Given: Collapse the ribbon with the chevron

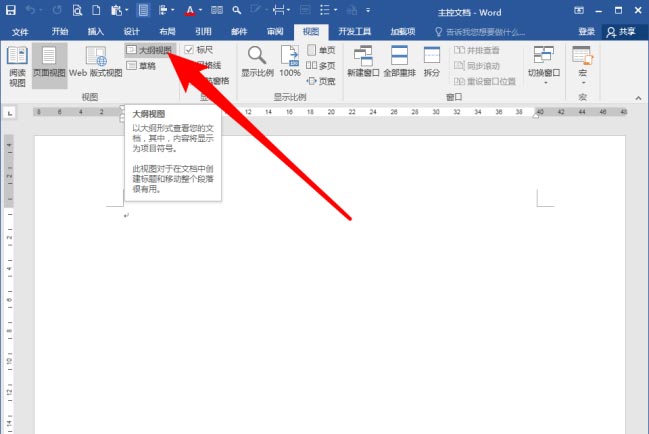Looking at the screenshot, I should pyautogui.click(x=638, y=98).
